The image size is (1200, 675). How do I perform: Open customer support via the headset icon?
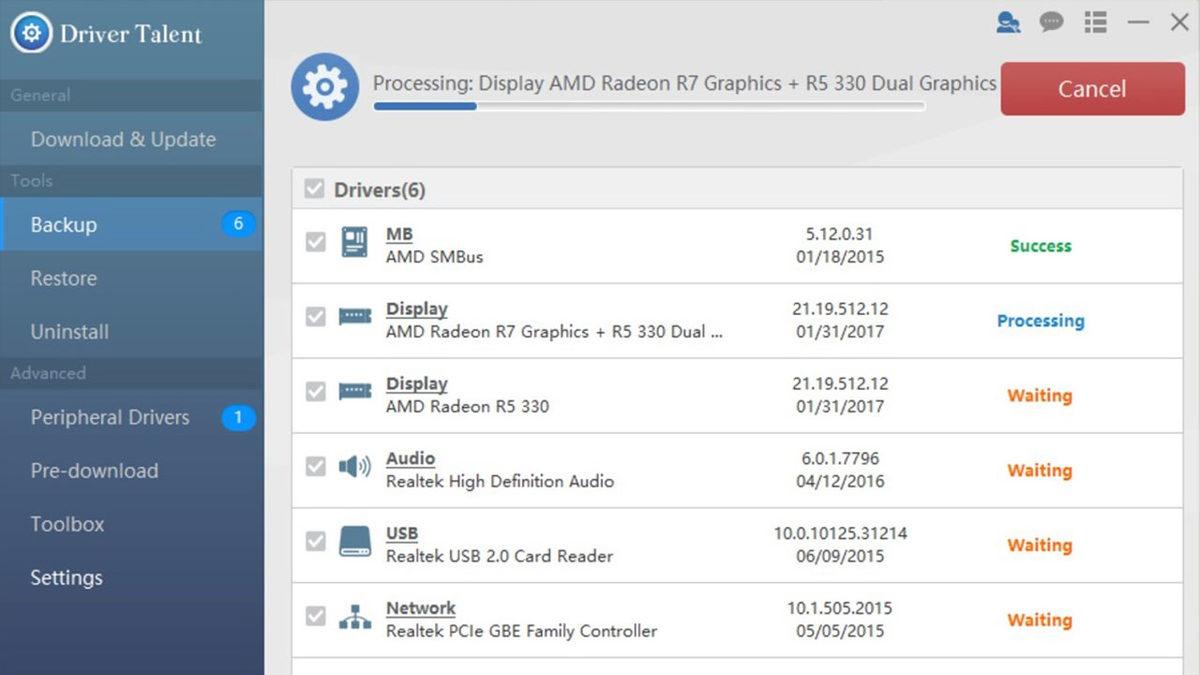click(x=1008, y=21)
